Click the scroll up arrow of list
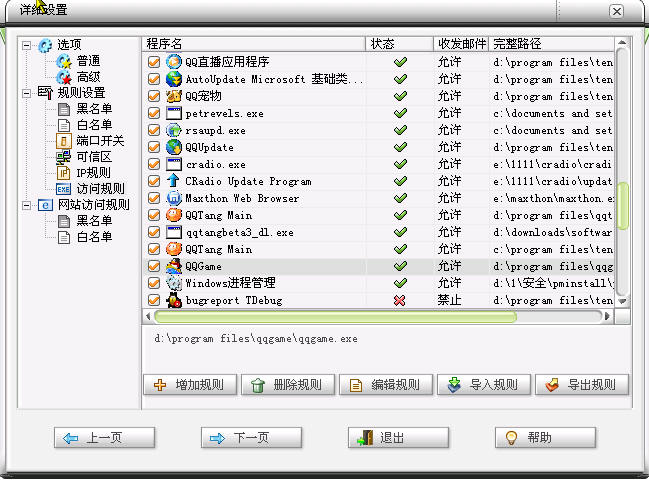 click(622, 43)
